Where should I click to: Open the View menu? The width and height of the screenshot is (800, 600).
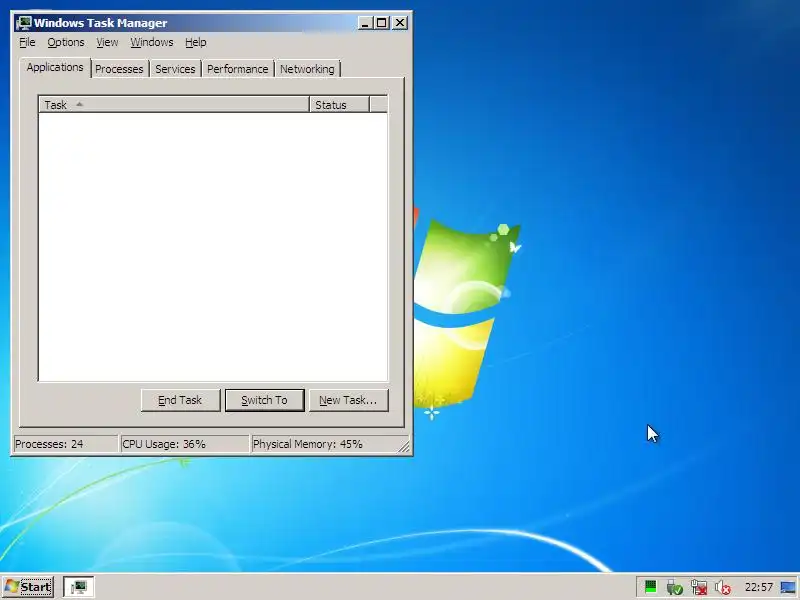tap(107, 42)
